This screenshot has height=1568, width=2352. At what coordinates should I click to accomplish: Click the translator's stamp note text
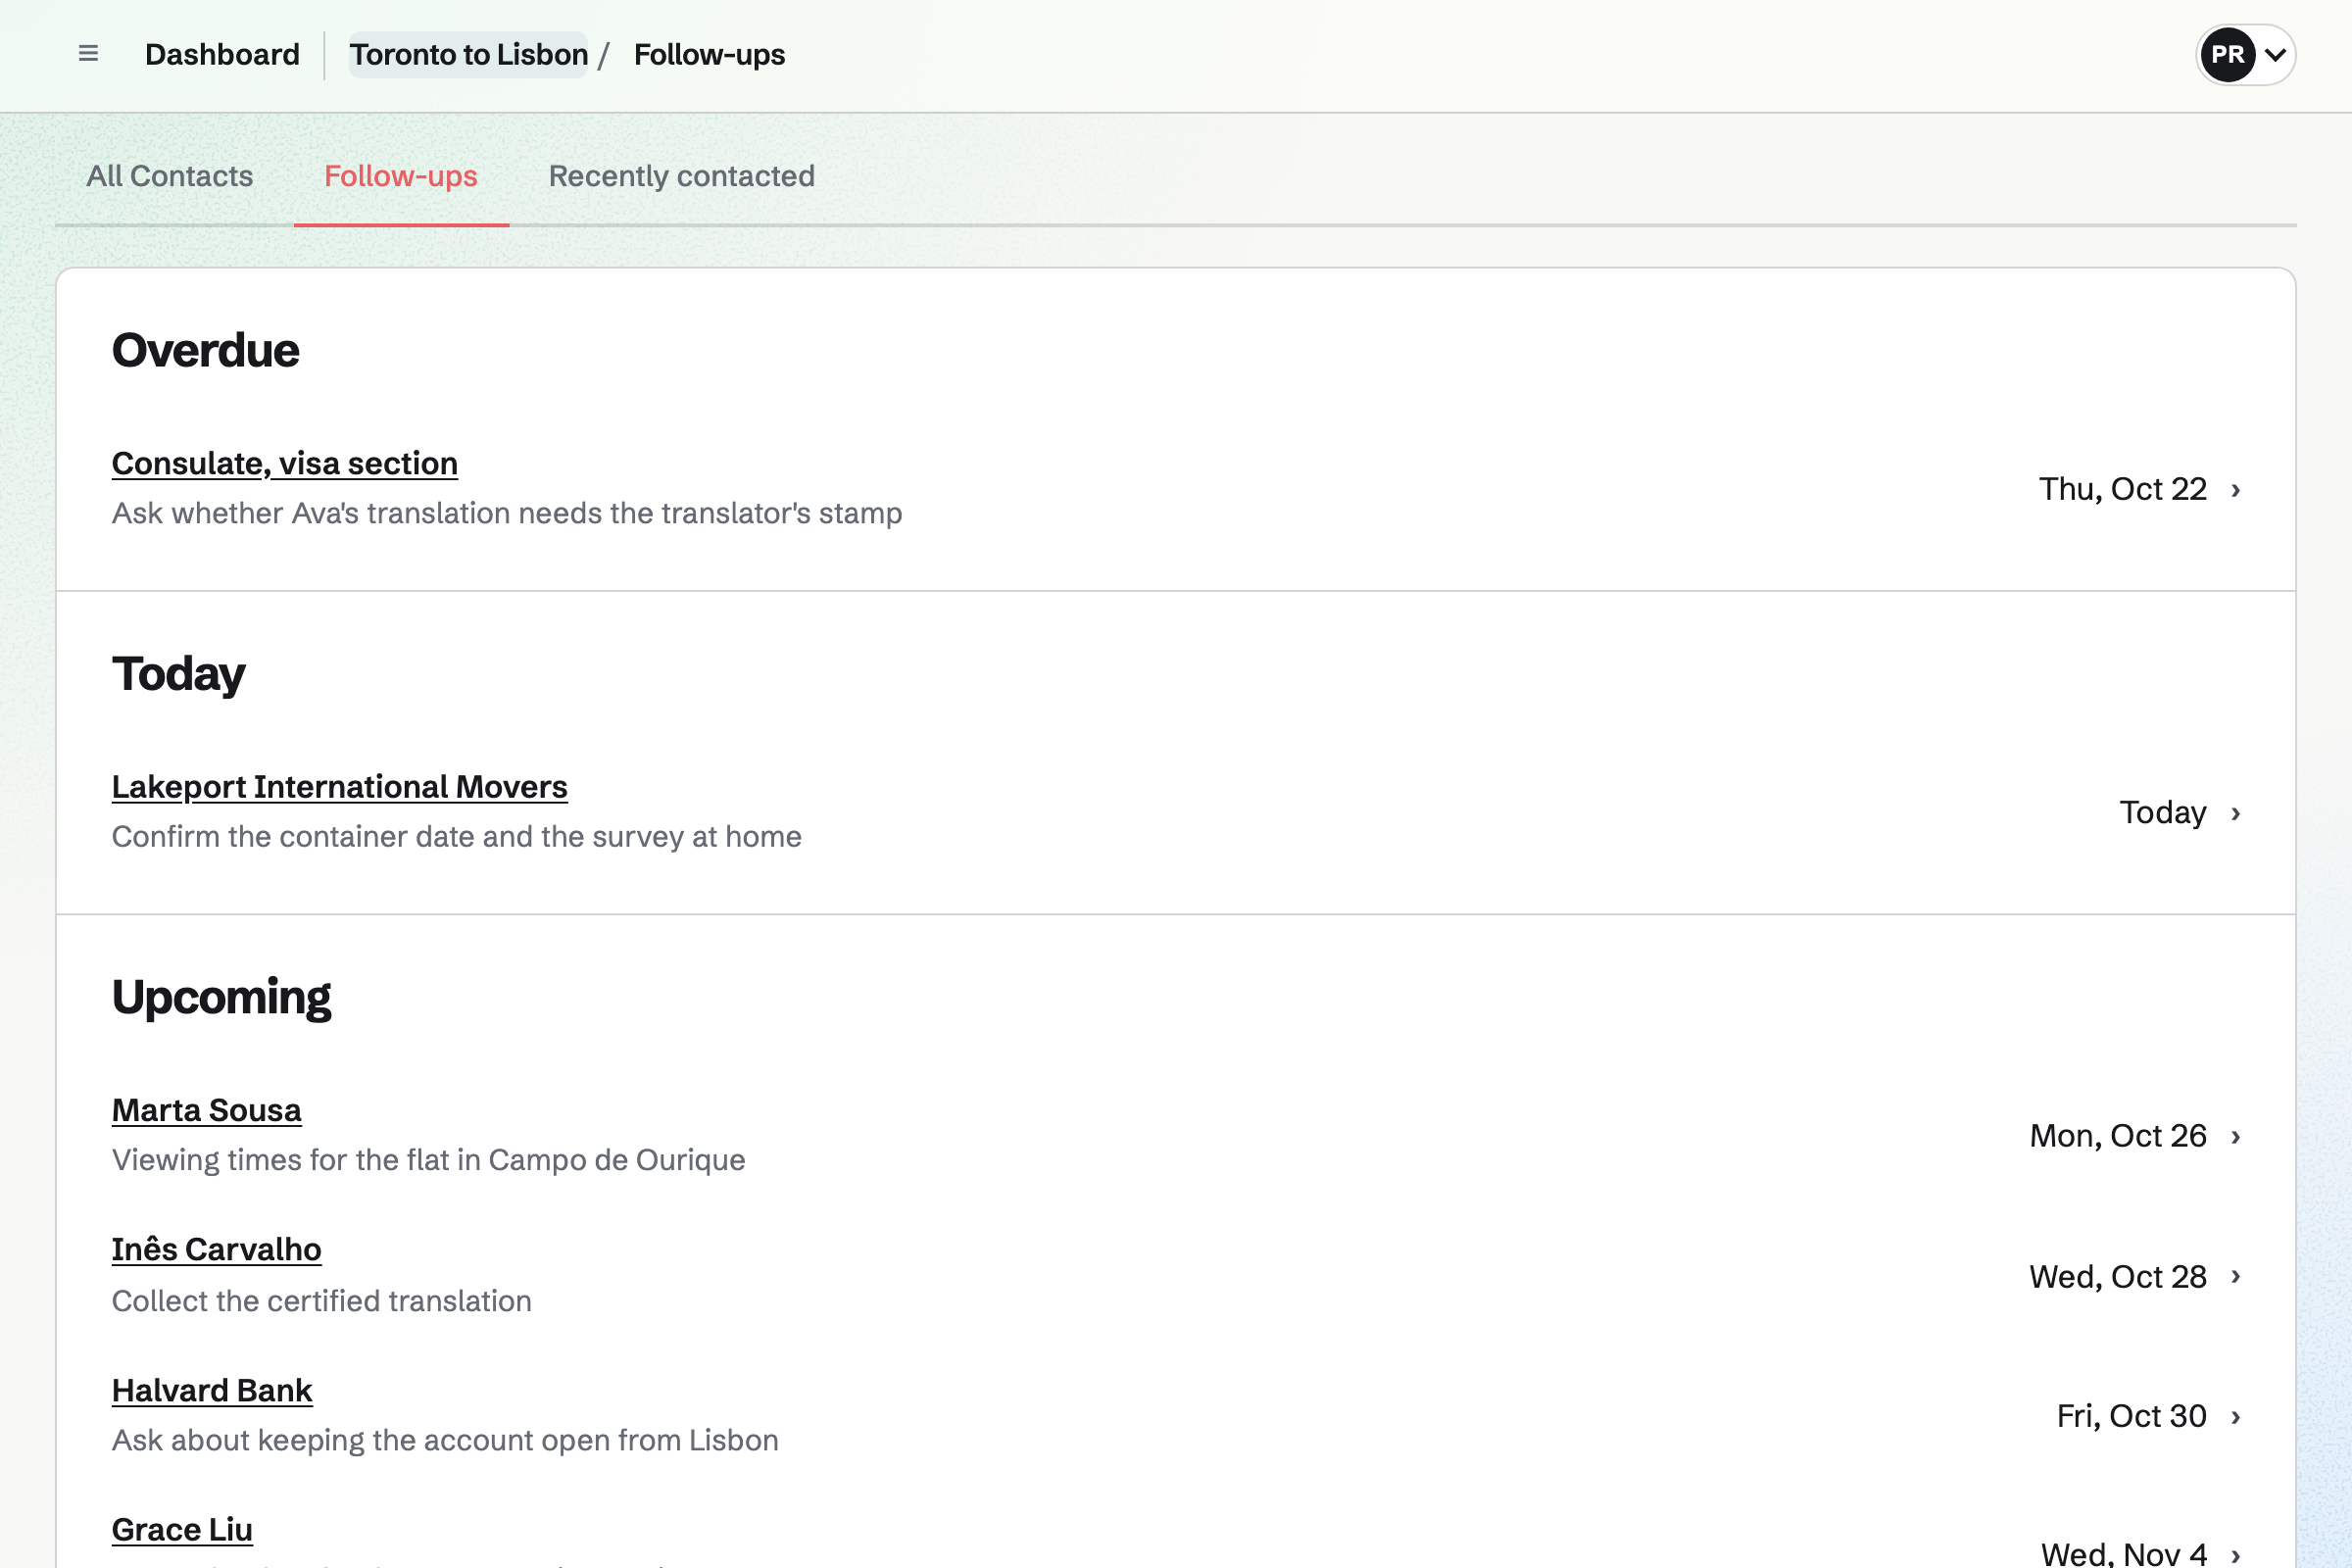(x=507, y=513)
